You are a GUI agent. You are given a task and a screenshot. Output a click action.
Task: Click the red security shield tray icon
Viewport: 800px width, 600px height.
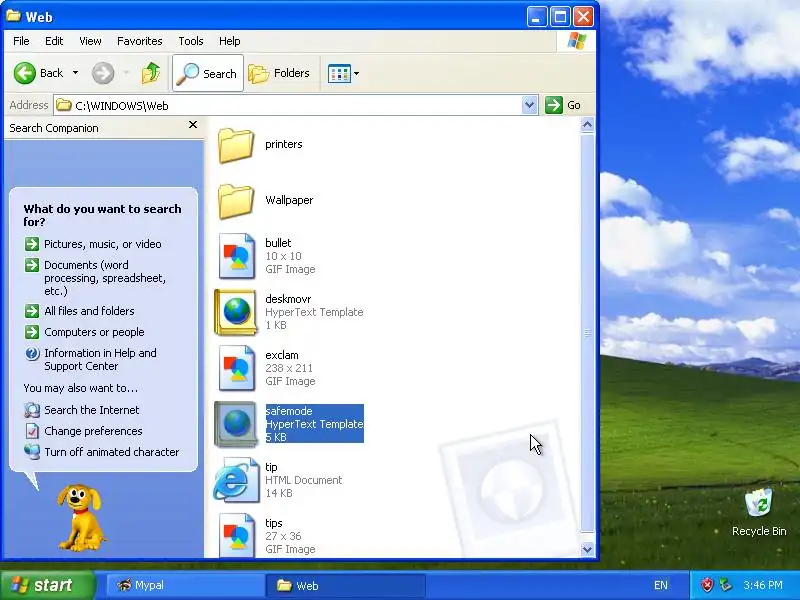point(707,585)
